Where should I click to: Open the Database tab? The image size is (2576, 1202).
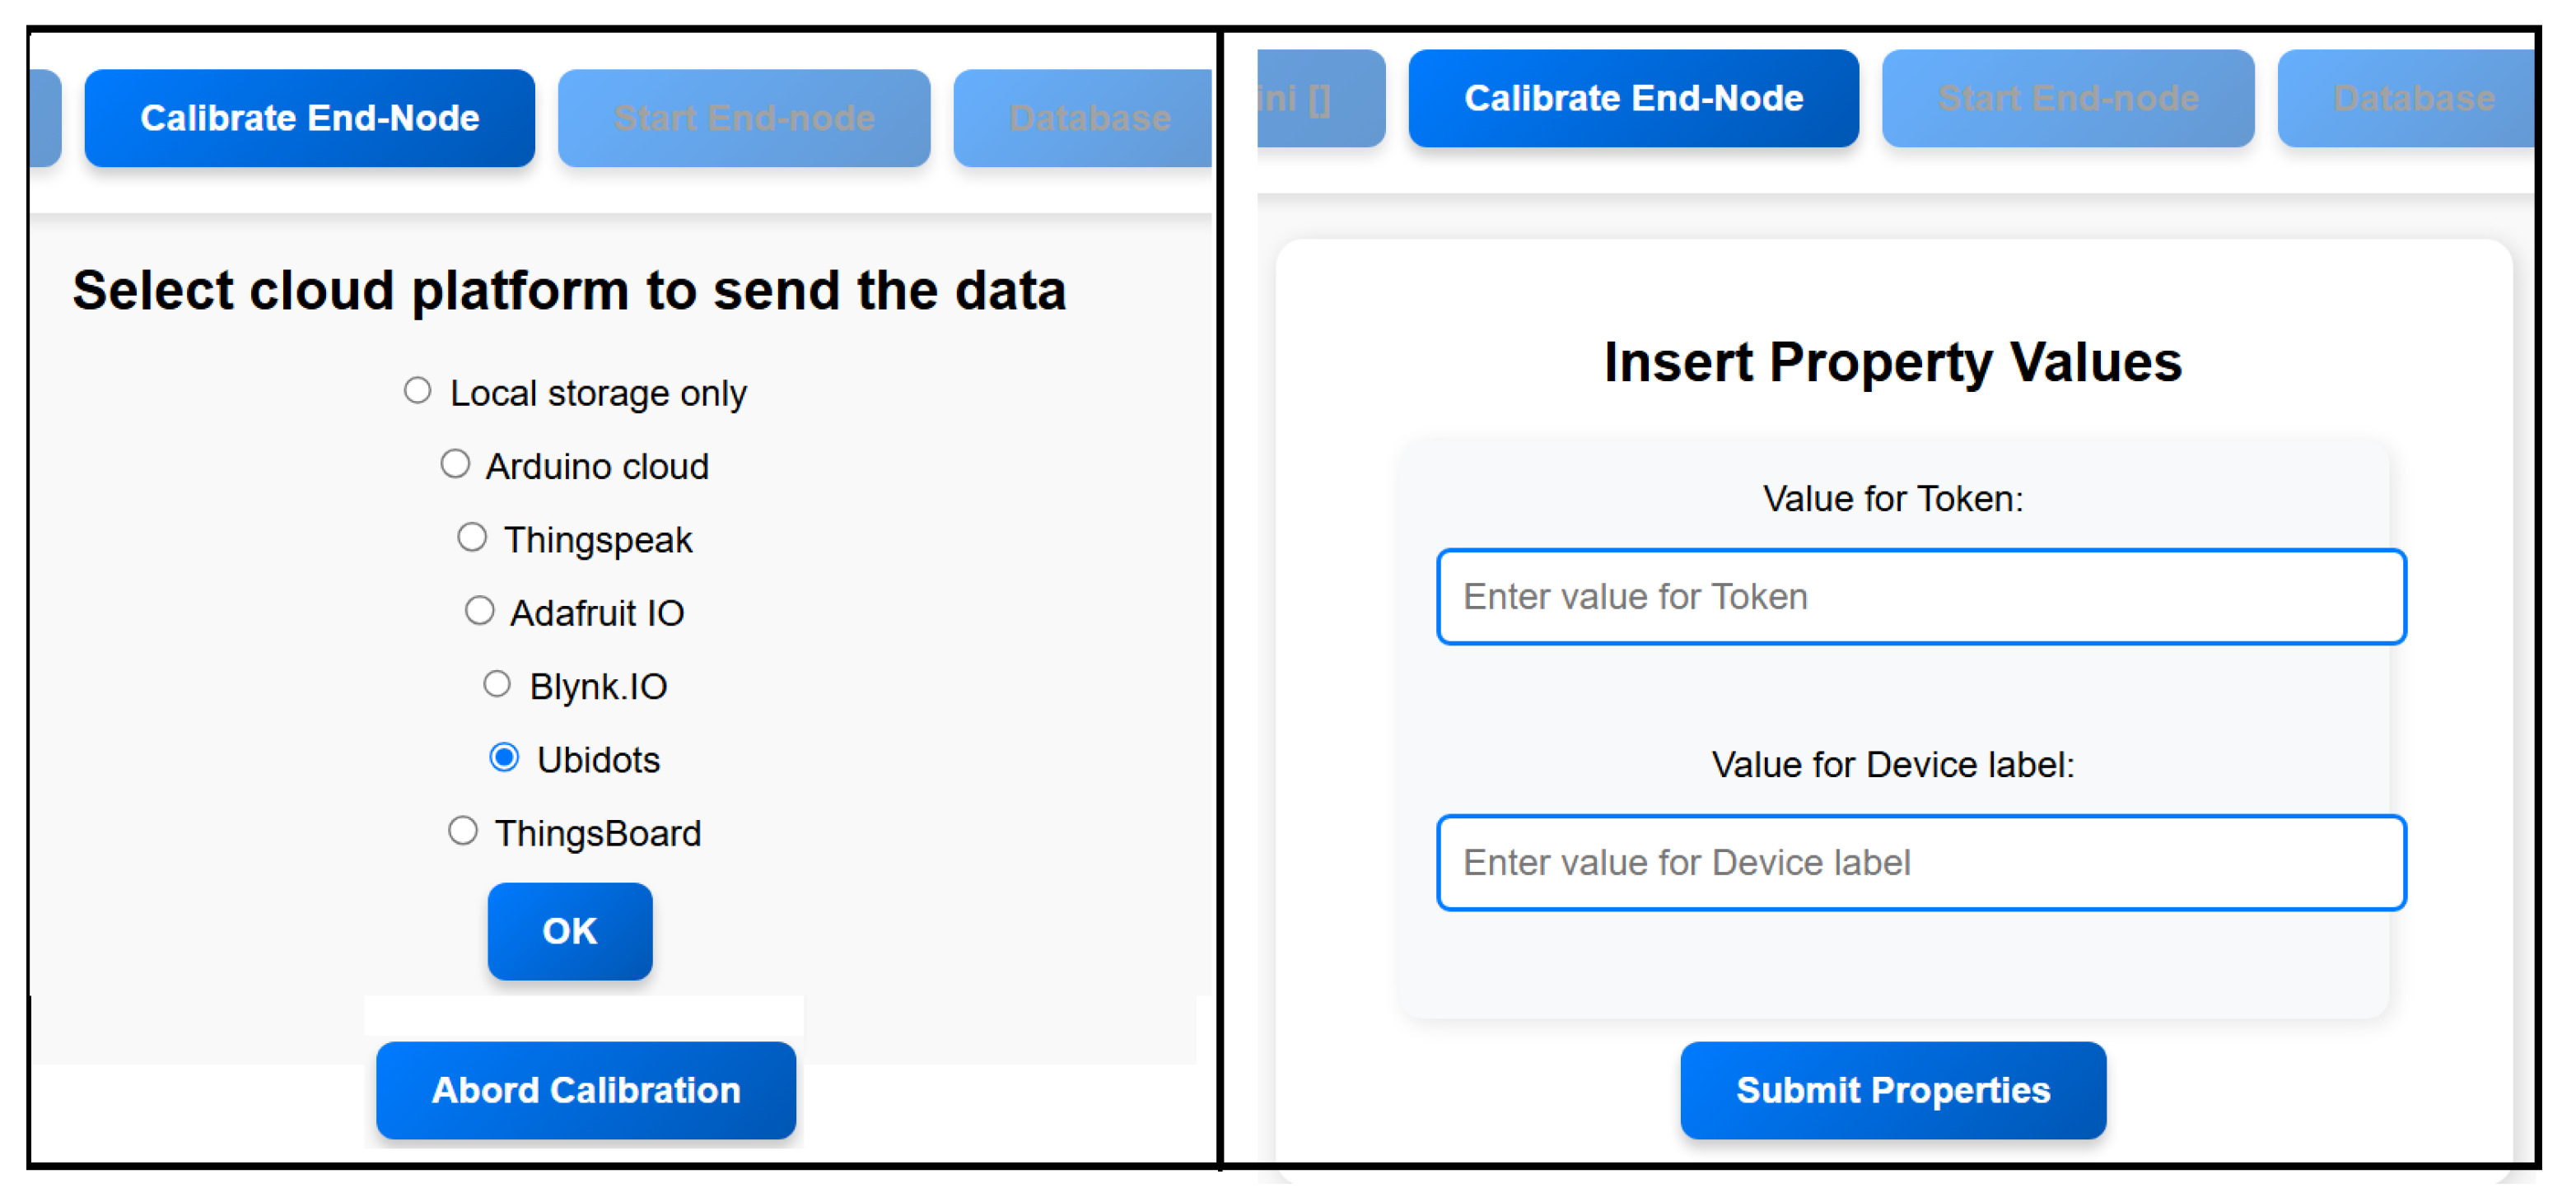pos(1090,117)
